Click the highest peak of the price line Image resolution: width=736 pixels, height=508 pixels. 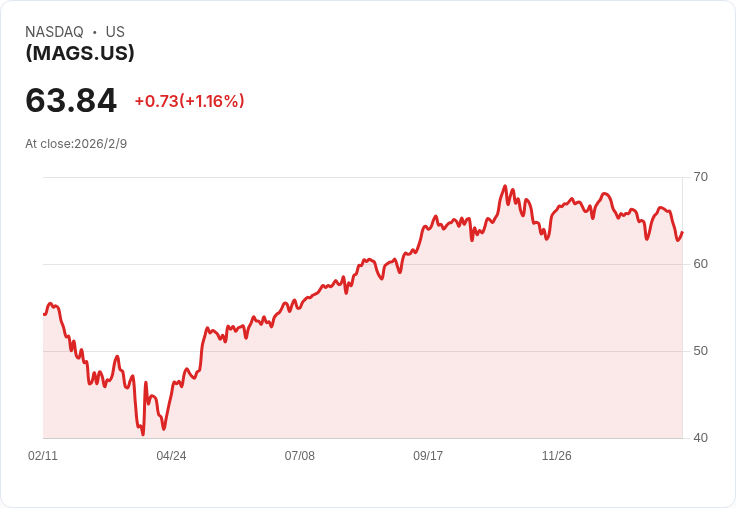pos(505,186)
